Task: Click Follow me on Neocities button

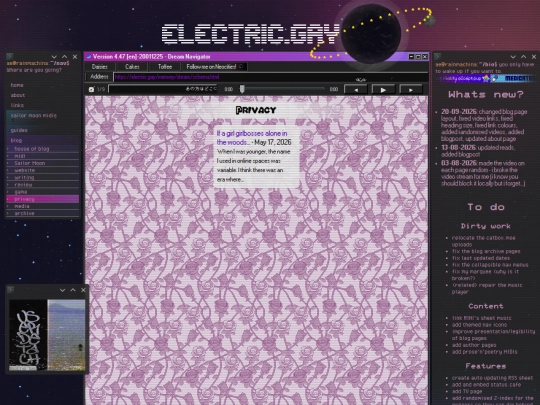Action: [214, 67]
